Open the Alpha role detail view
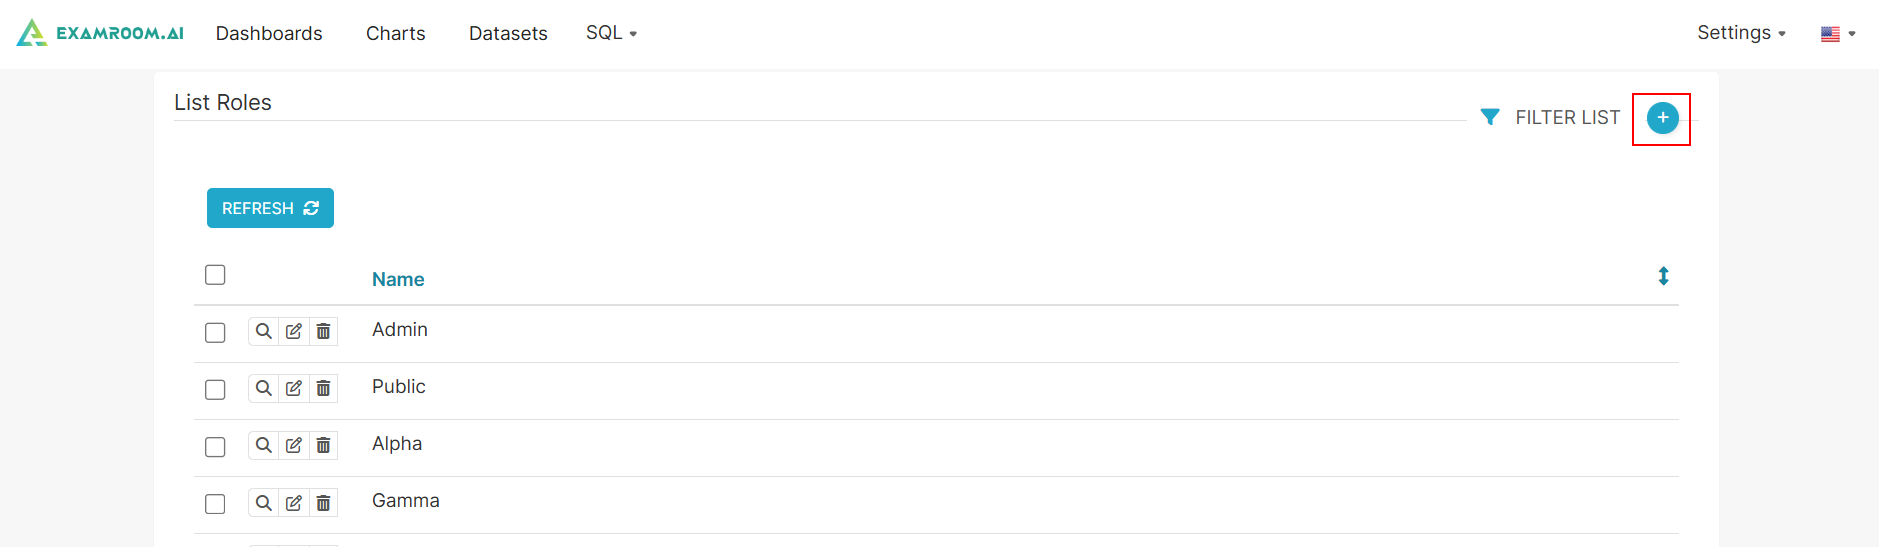The width and height of the screenshot is (1879, 547). [x=263, y=445]
